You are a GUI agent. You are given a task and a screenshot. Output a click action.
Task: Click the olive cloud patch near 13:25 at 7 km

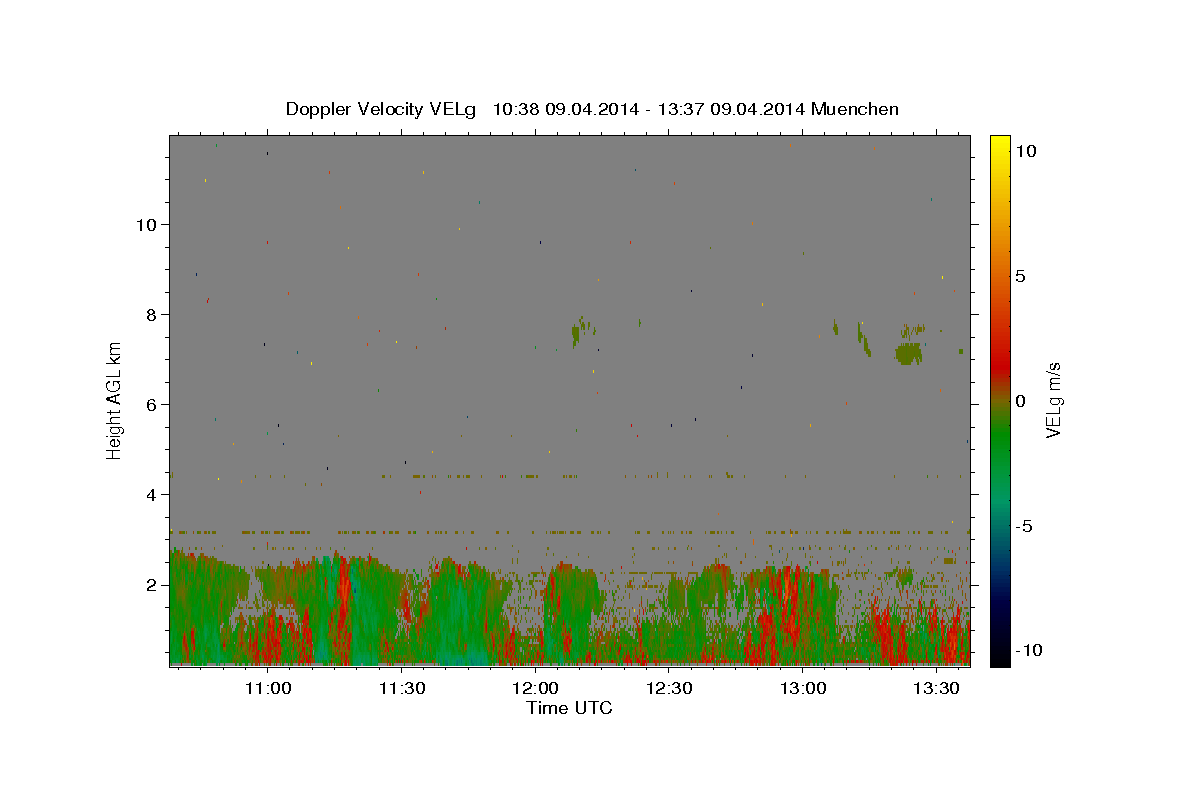click(x=908, y=353)
